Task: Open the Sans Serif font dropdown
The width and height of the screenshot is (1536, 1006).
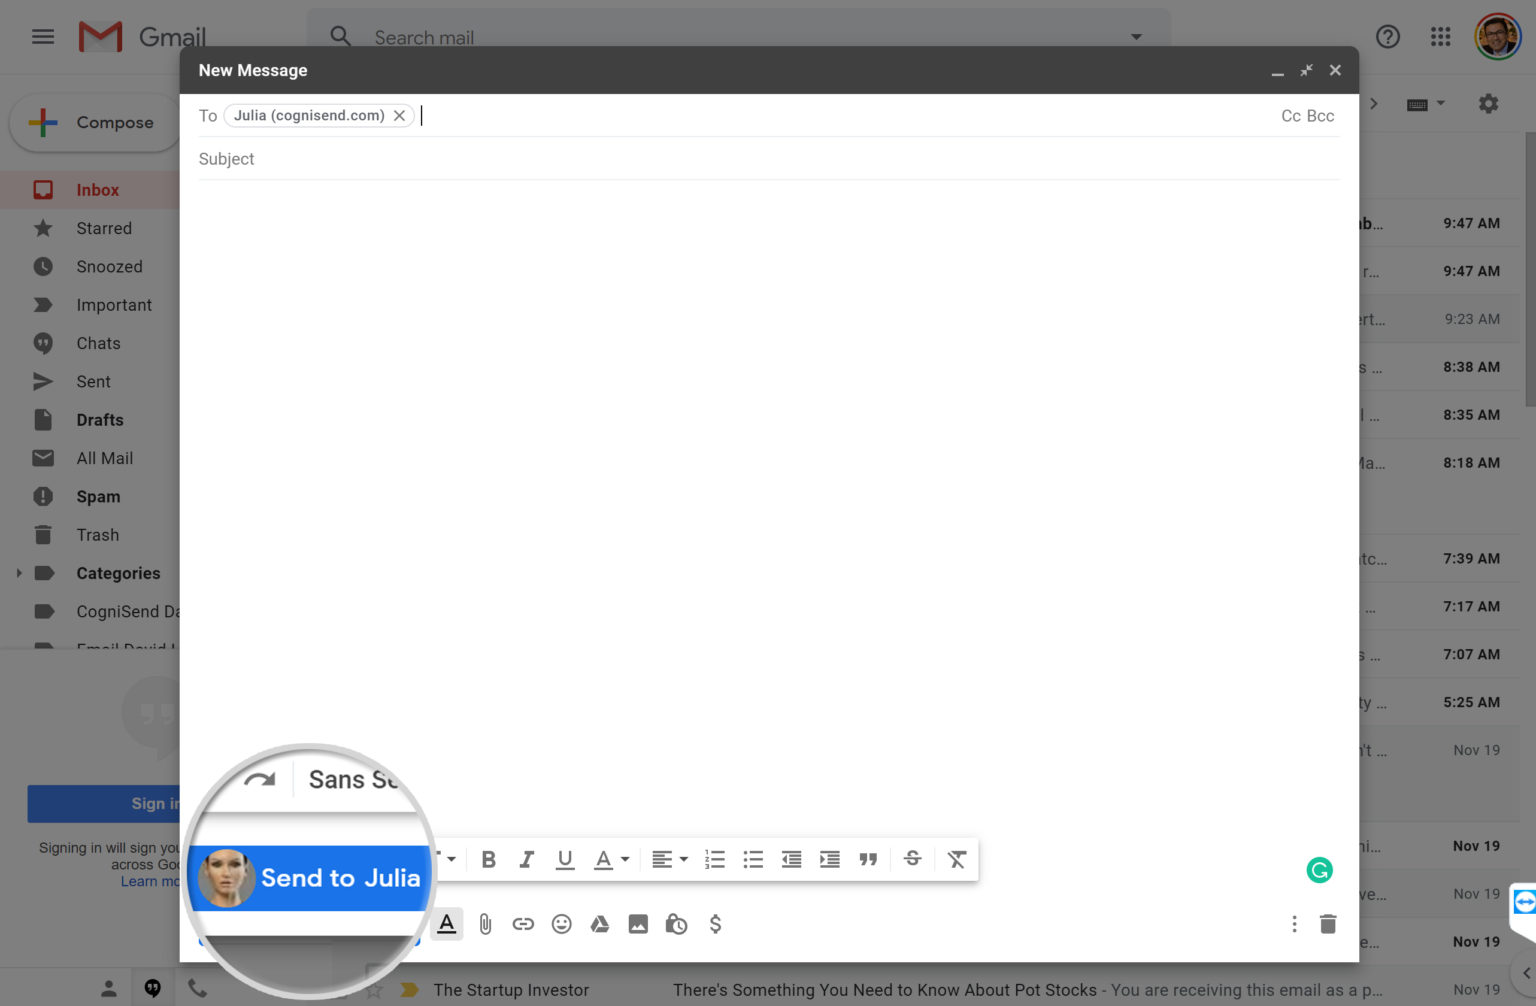Action: 353,779
